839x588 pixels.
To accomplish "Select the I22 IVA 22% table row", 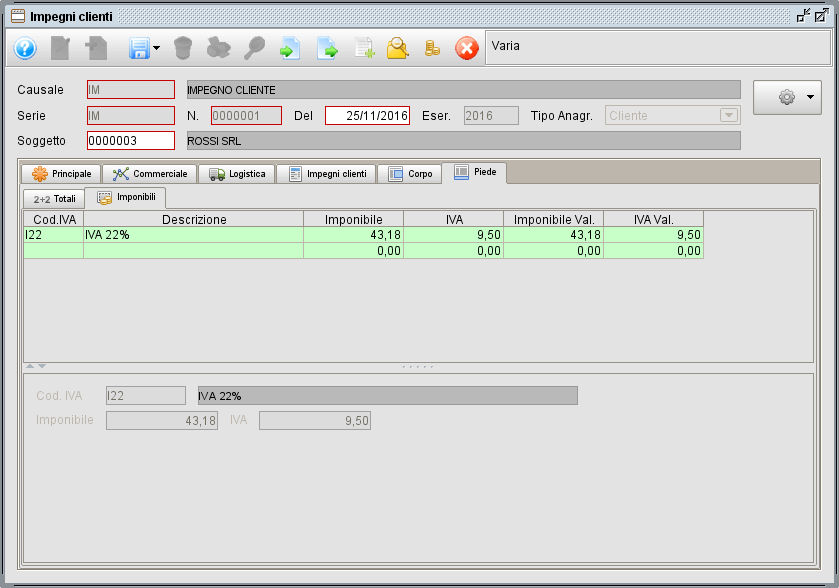I will 194,235.
